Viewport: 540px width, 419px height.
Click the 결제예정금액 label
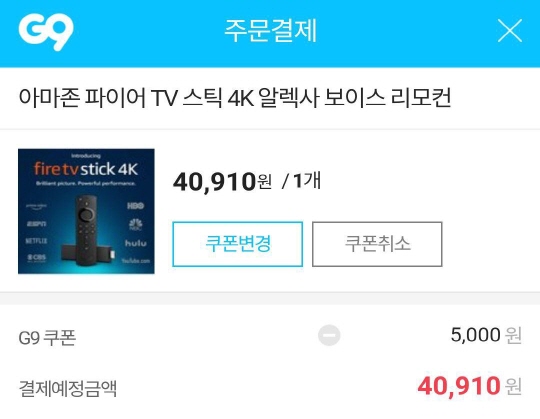tap(68, 388)
